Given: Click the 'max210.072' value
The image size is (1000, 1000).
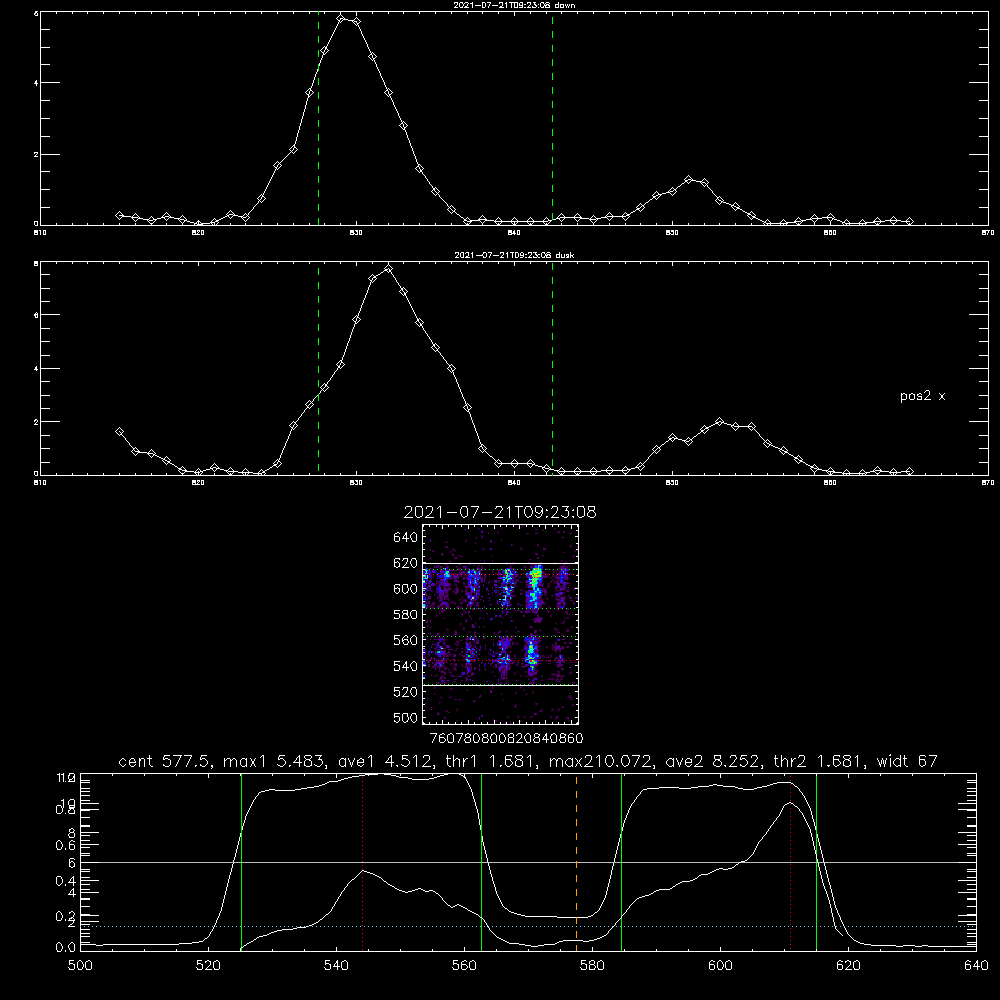Looking at the screenshot, I should click(600, 761).
